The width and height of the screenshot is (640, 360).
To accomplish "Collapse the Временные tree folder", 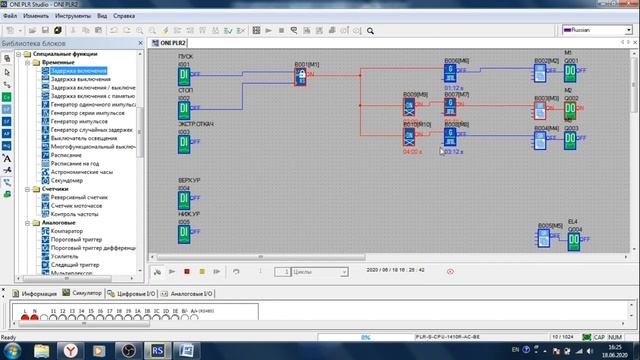I will tap(27, 62).
